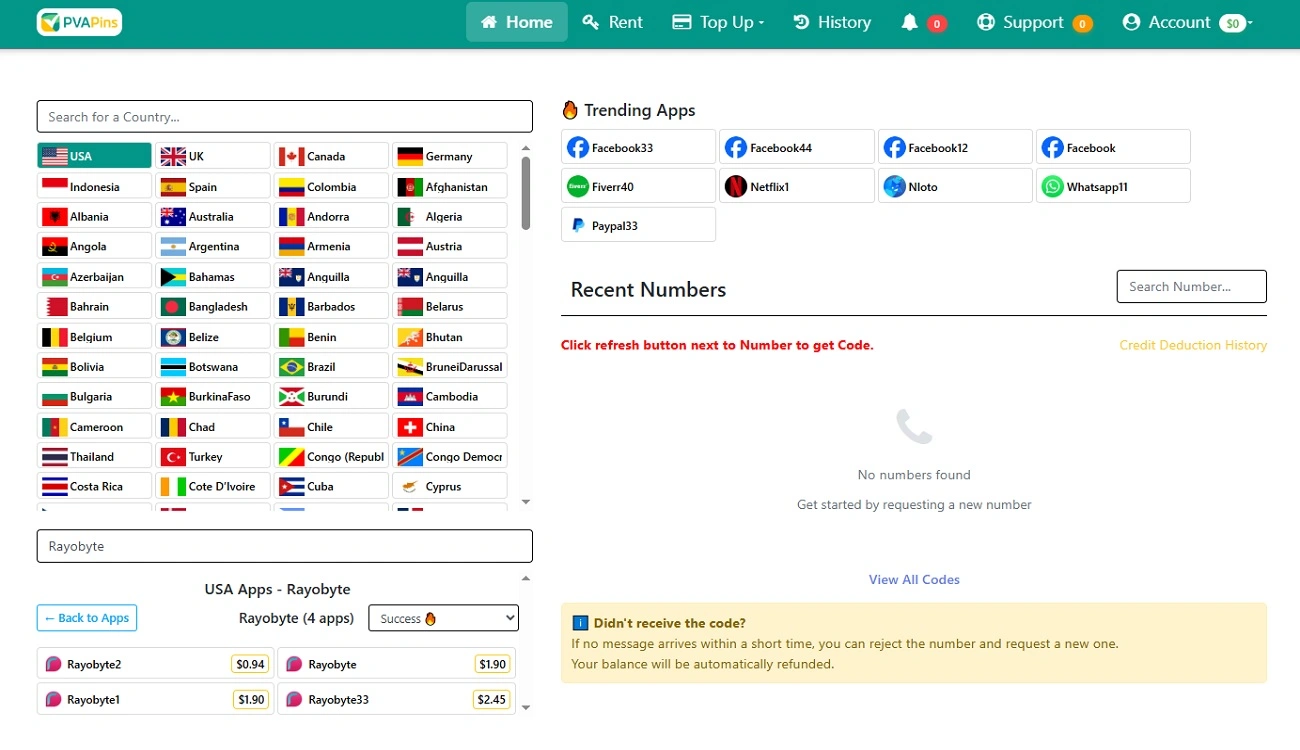Screen dimensions: 1300x750
Task: Select Australia in the country grid
Action: (212, 217)
